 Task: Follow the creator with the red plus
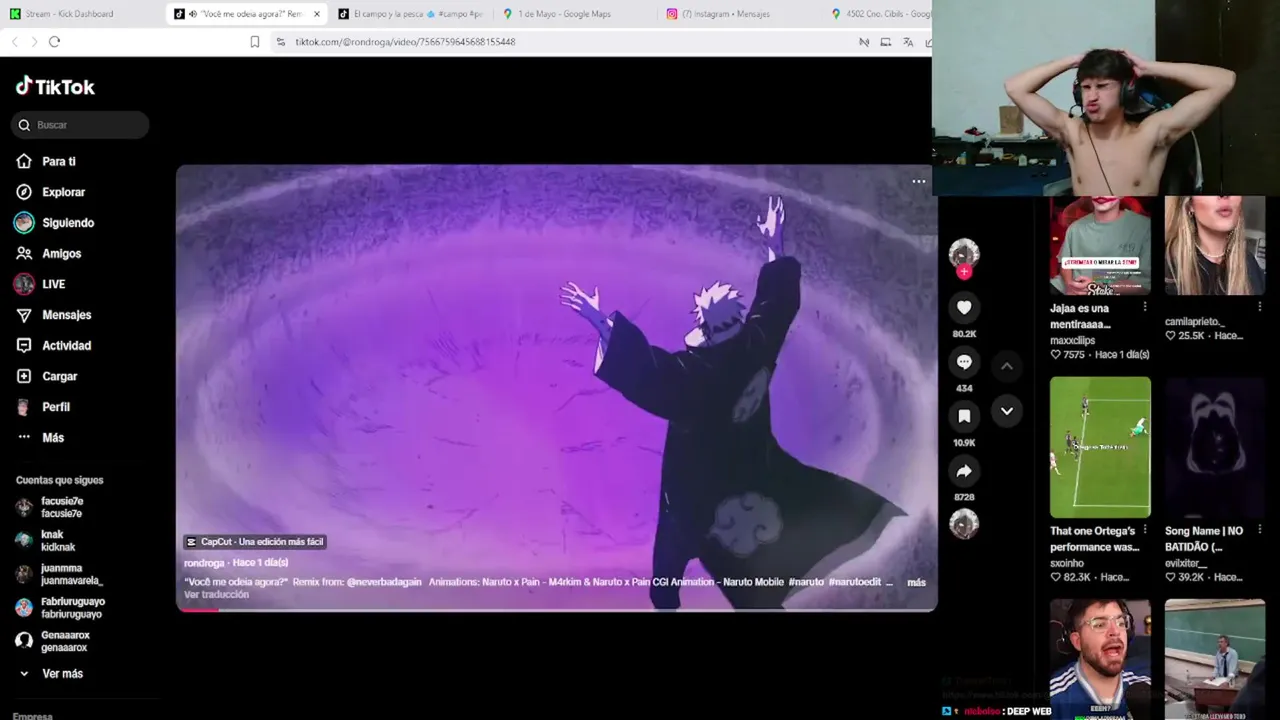pos(964,271)
